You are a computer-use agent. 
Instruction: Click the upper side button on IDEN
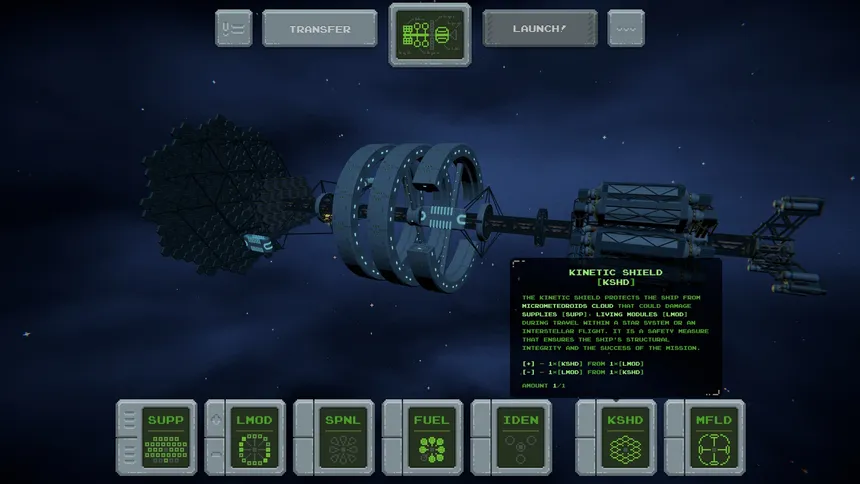(x=483, y=420)
